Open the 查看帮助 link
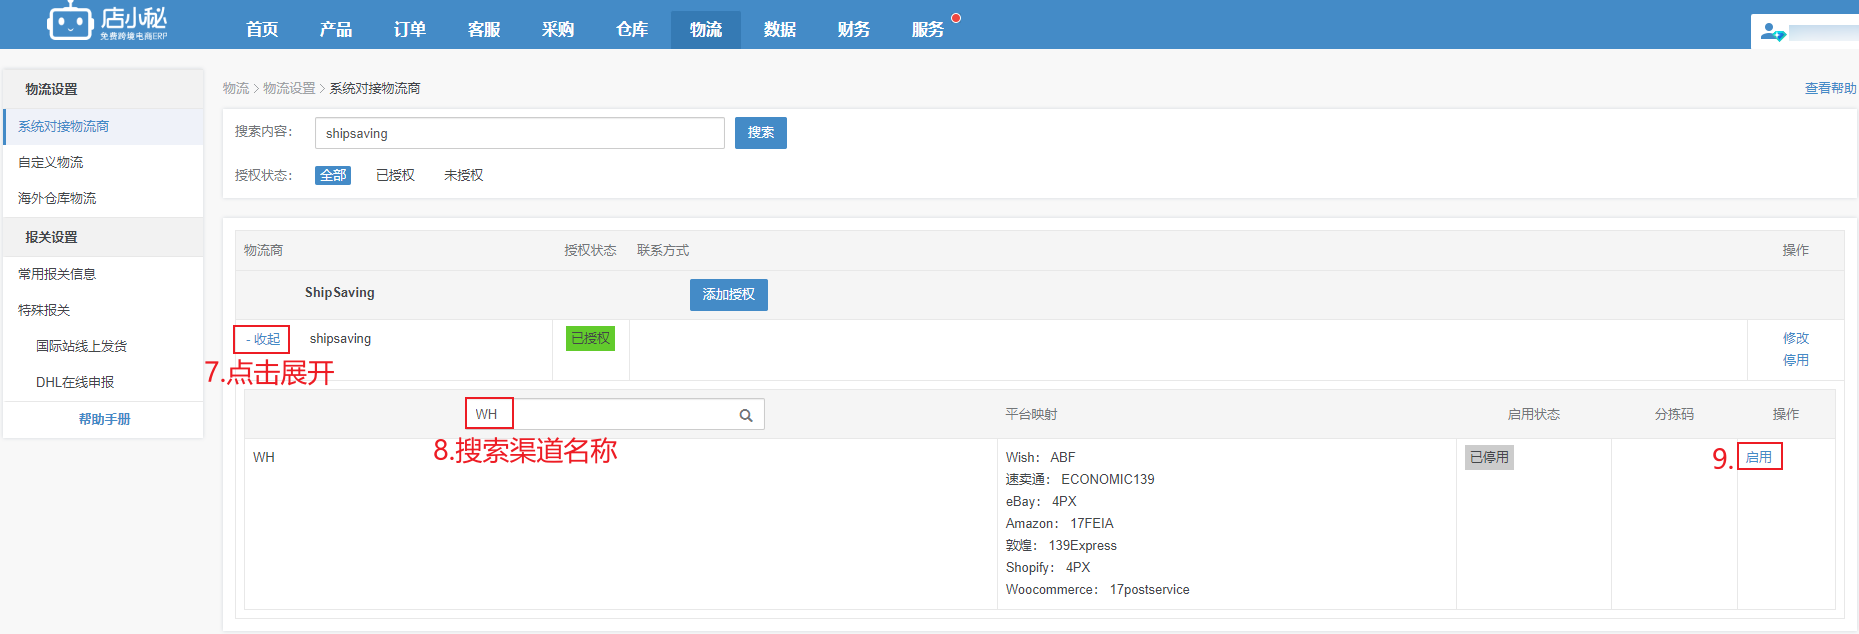 tap(1830, 89)
